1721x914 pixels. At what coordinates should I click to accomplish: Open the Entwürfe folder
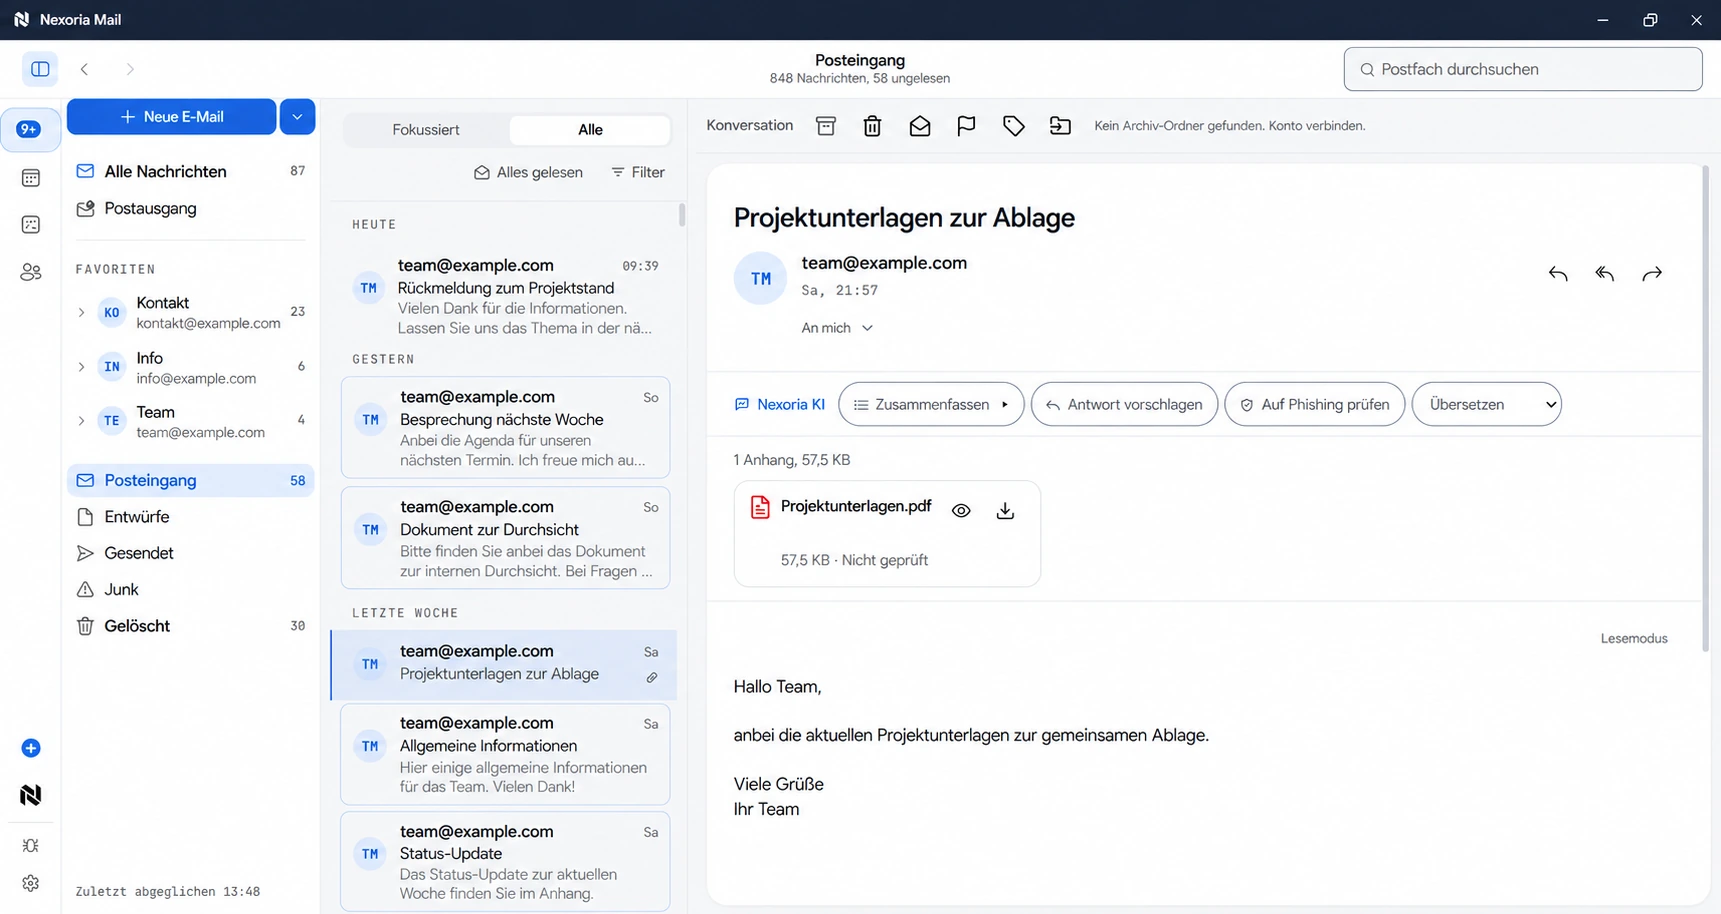coord(191,517)
